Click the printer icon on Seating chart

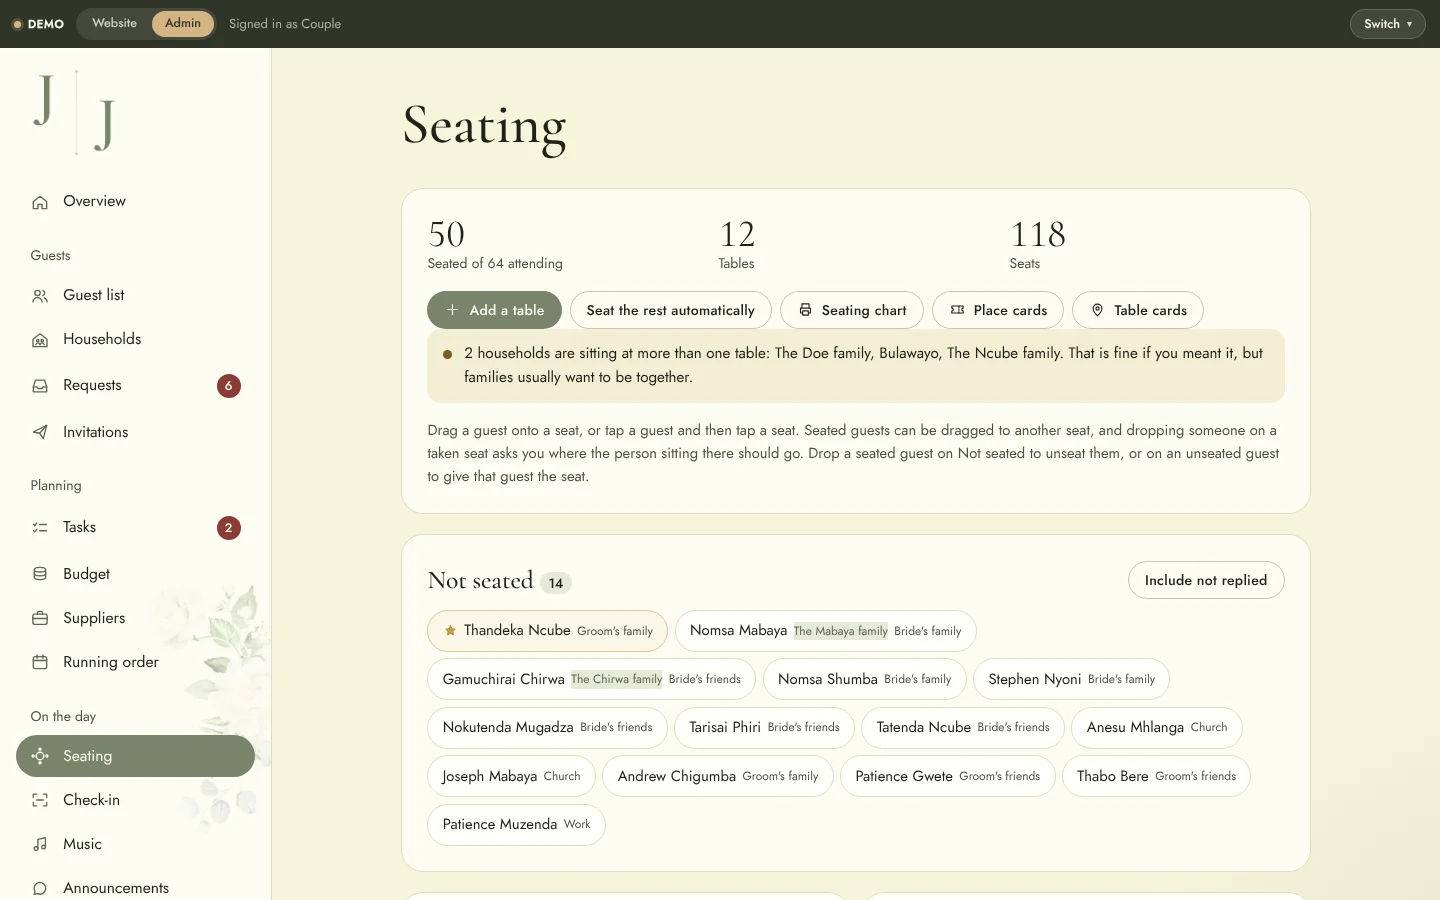point(805,310)
